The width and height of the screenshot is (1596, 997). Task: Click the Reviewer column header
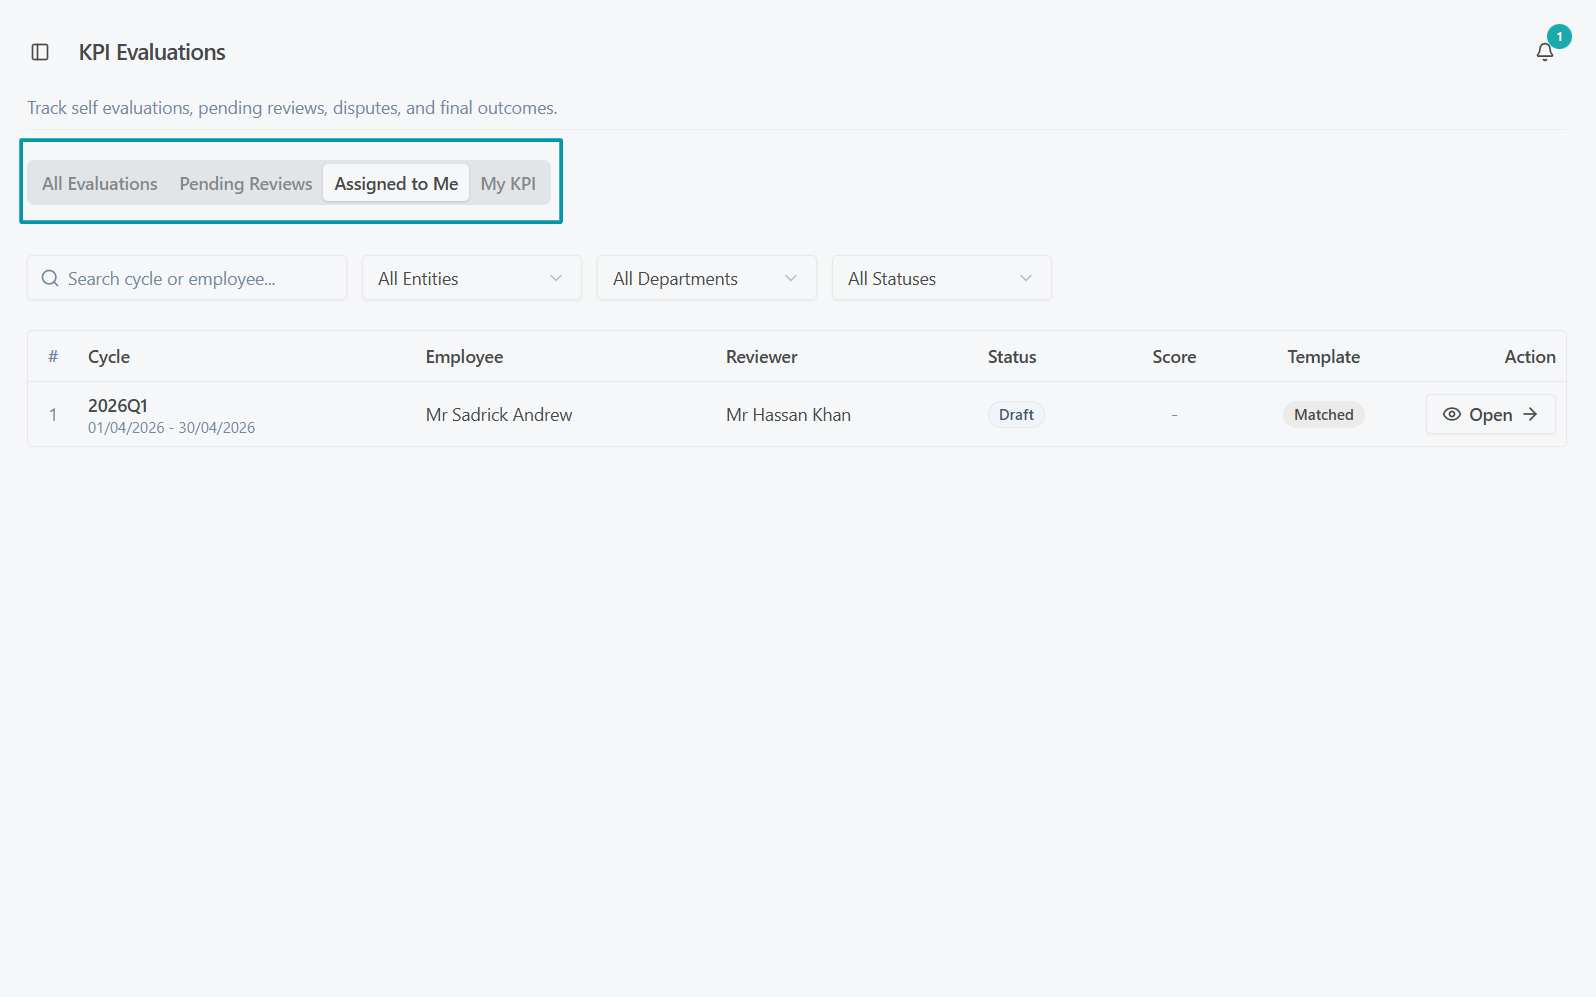click(x=762, y=357)
